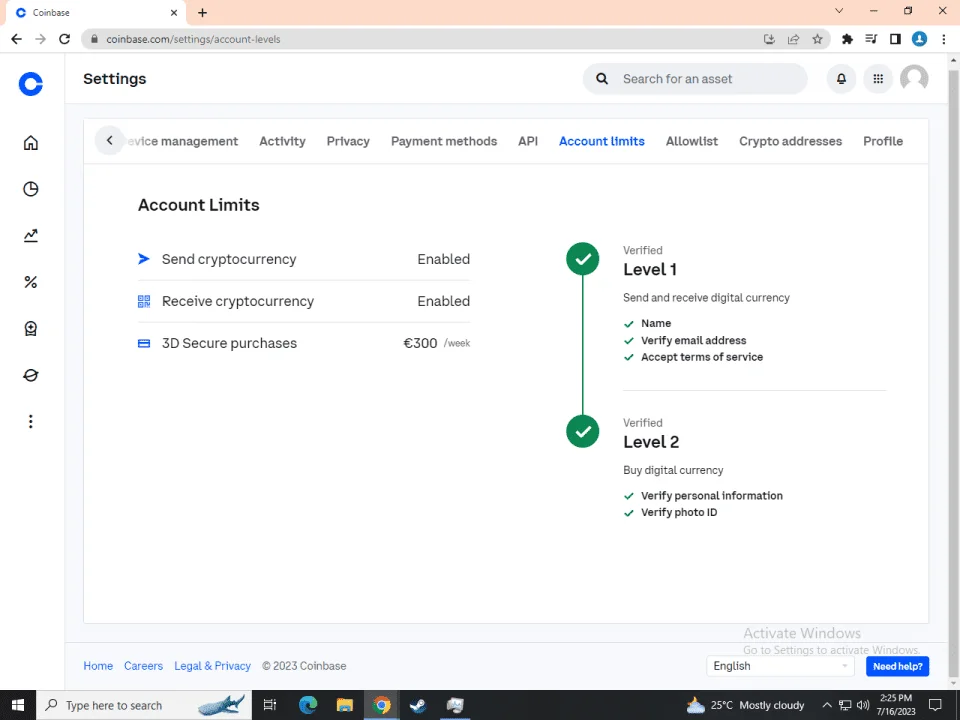Follow the Careers footer link
The image size is (960, 720).
(143, 666)
